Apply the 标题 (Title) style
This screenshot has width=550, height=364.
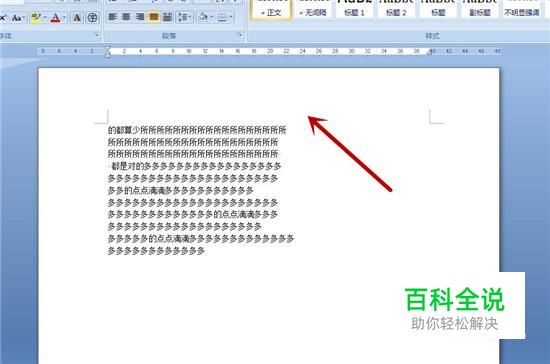(x=438, y=9)
